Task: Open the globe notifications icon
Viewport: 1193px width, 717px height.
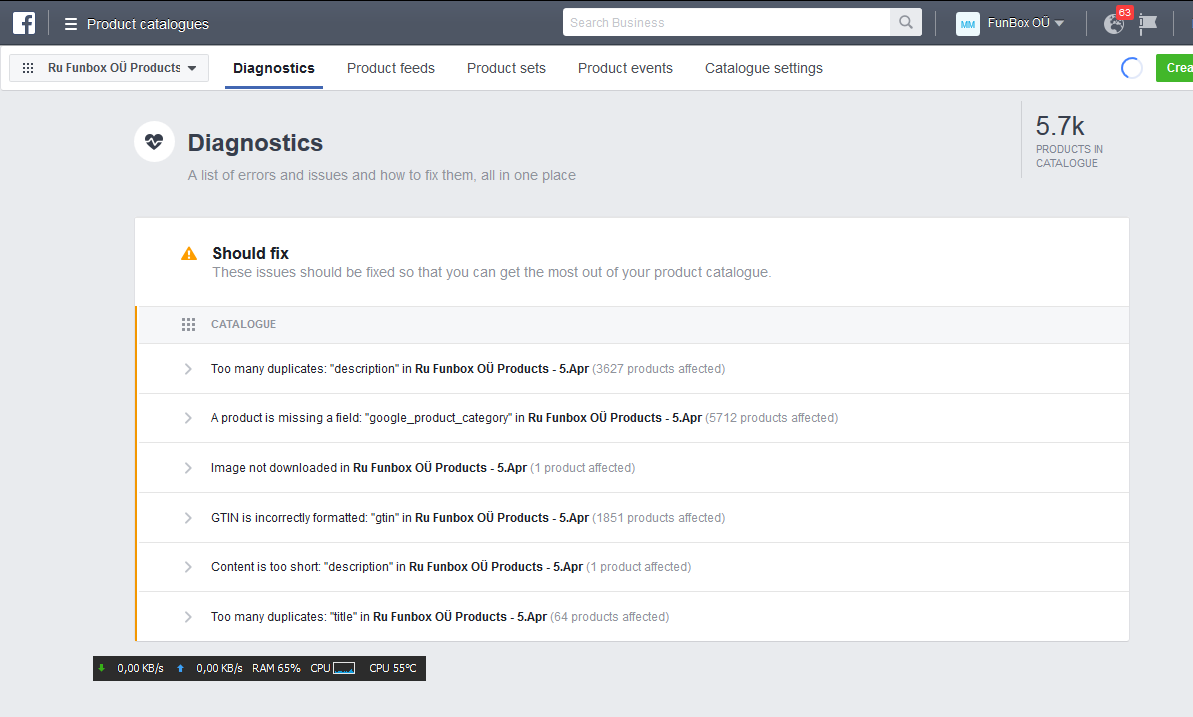Action: point(1114,24)
